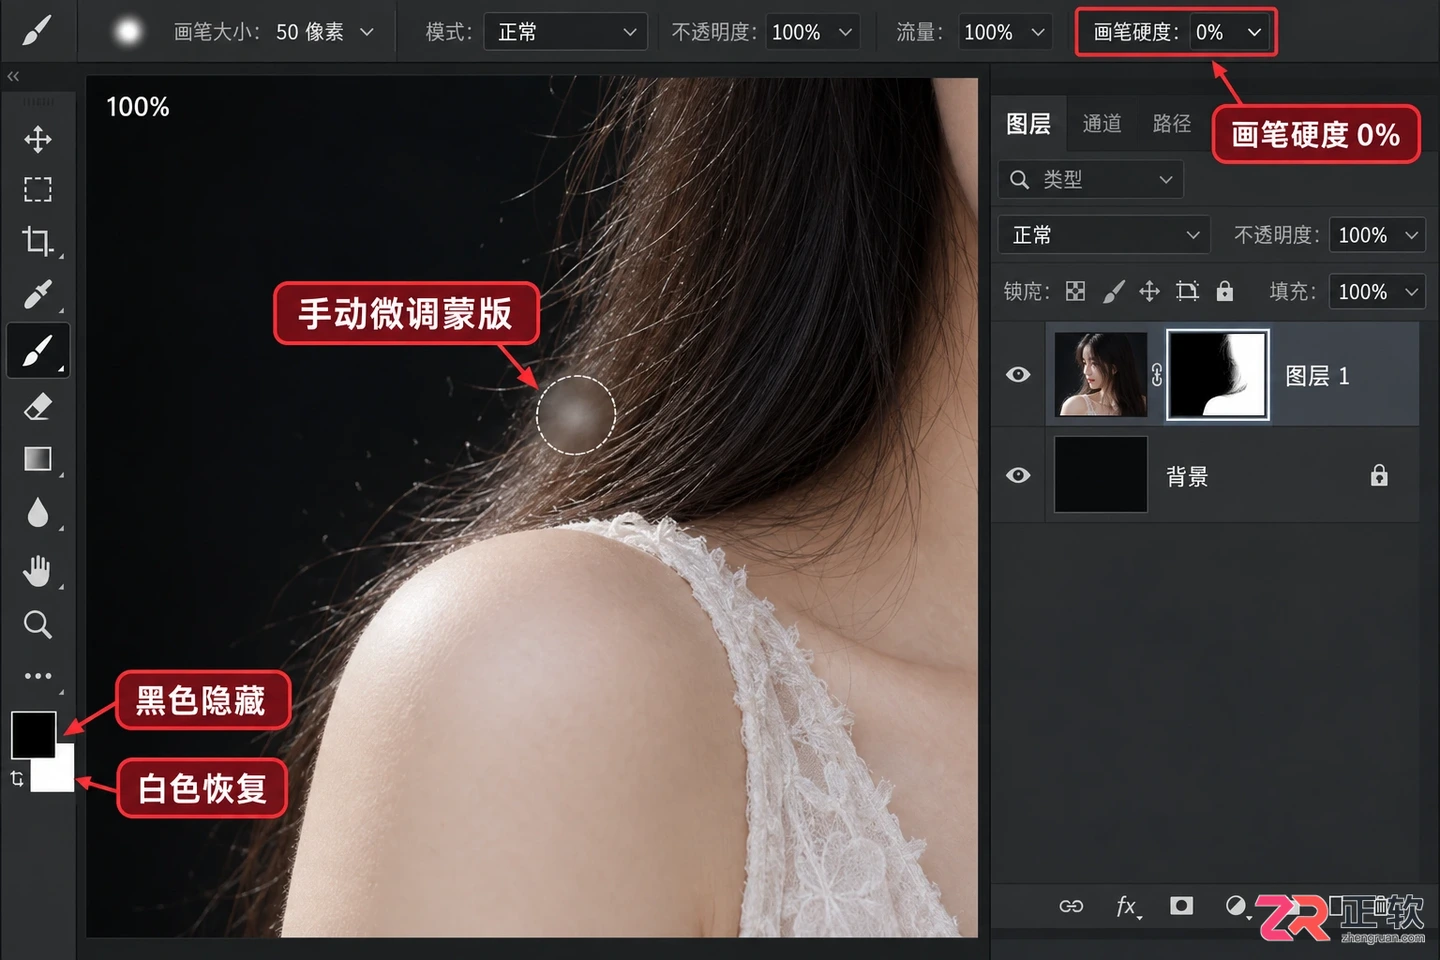Select the 图层 1 image thumbnail
This screenshot has height=960, width=1440.
[1101, 375]
